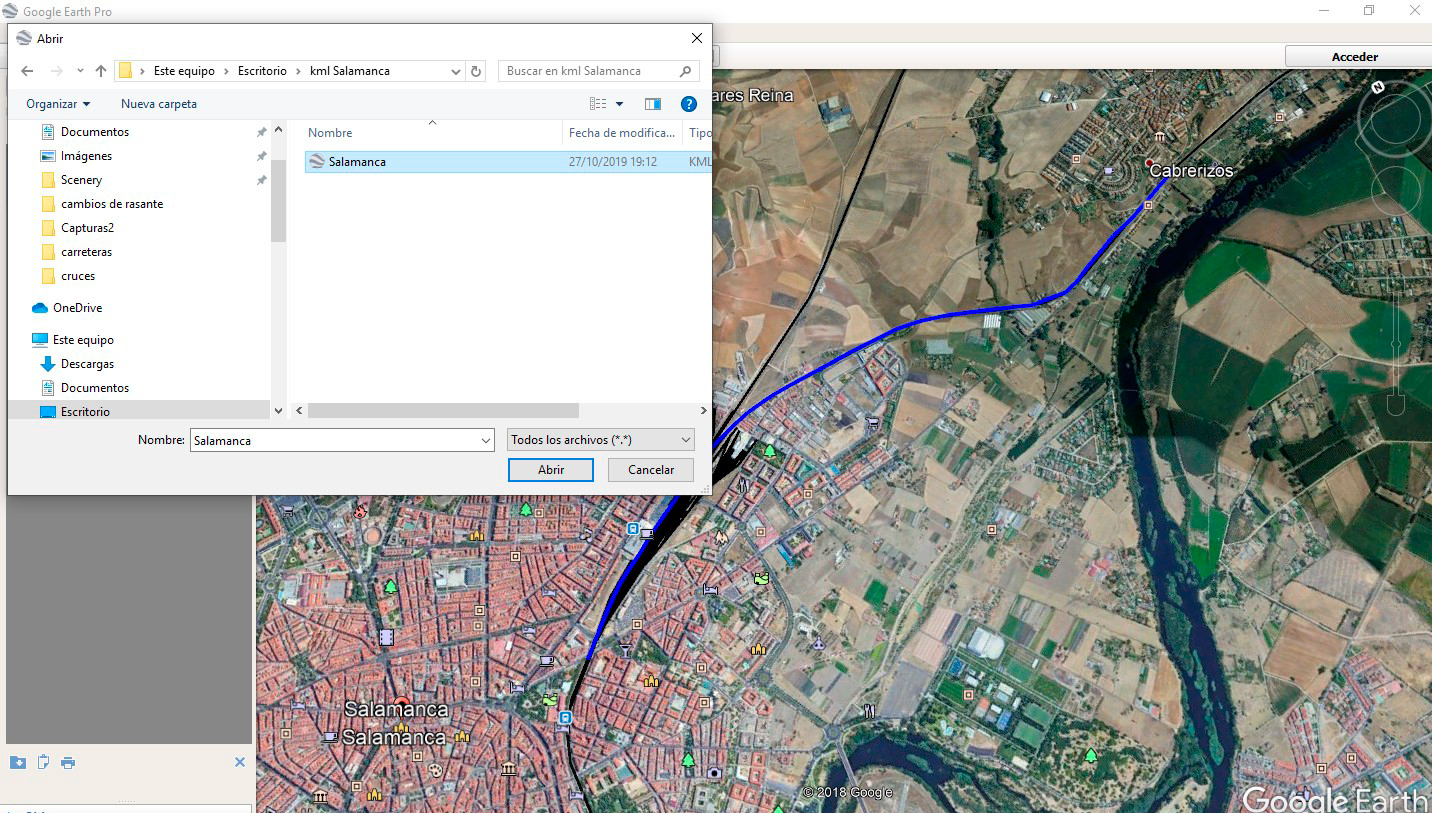
Task: Change the file view layout icon
Action: tap(598, 104)
